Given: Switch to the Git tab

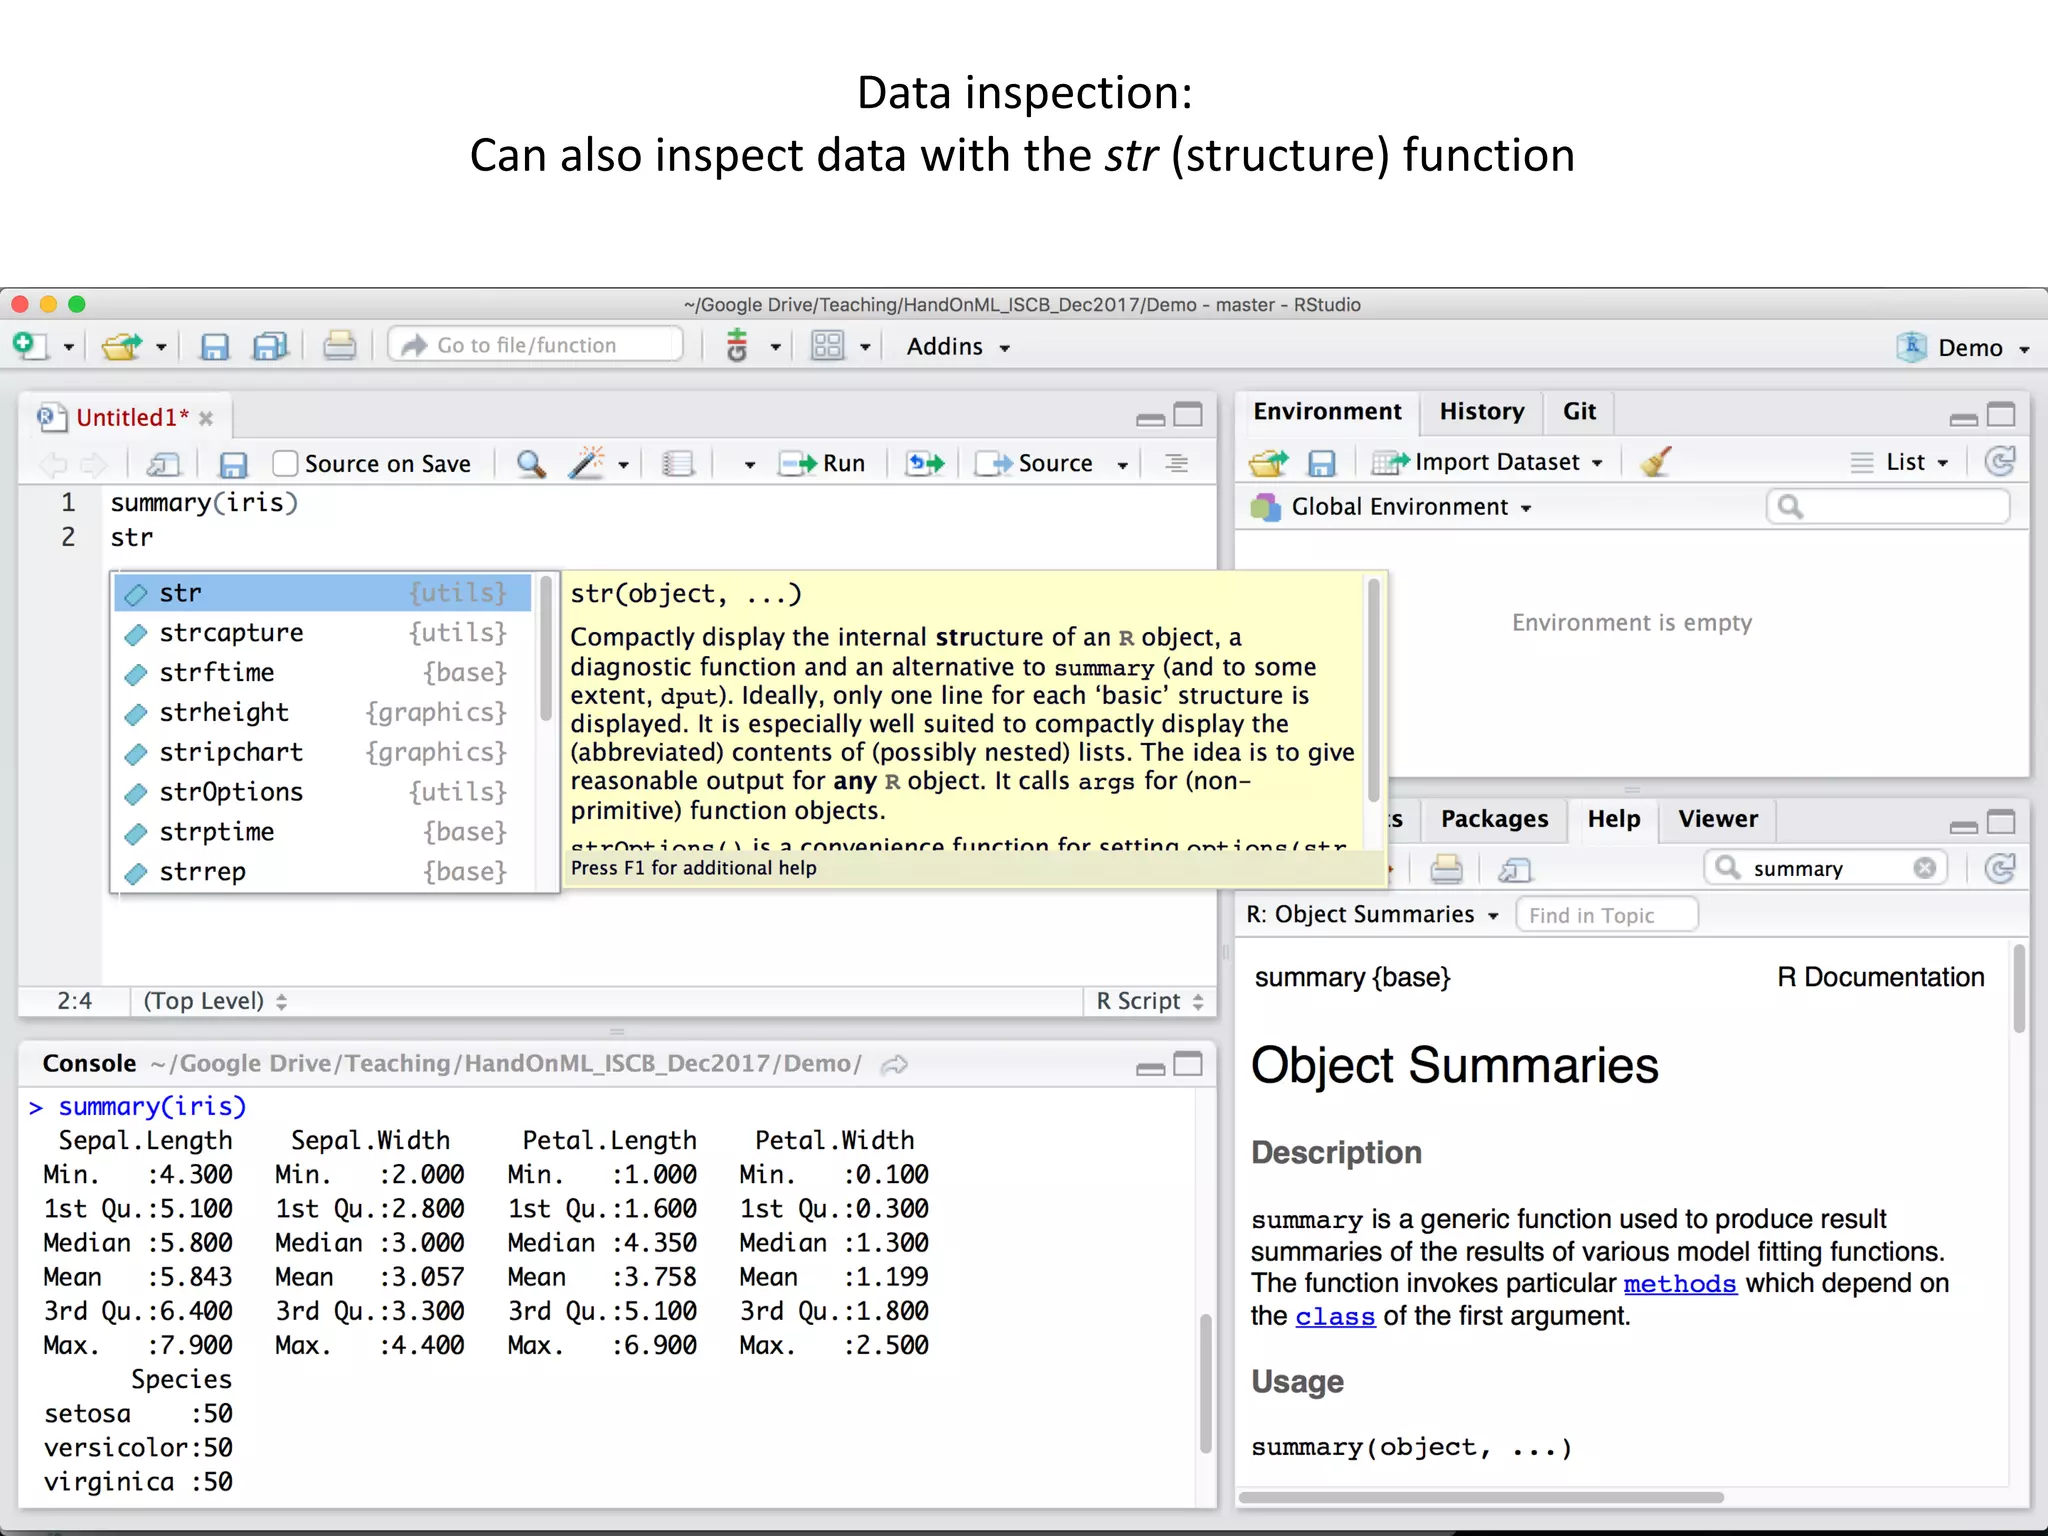Looking at the screenshot, I should click(1579, 412).
